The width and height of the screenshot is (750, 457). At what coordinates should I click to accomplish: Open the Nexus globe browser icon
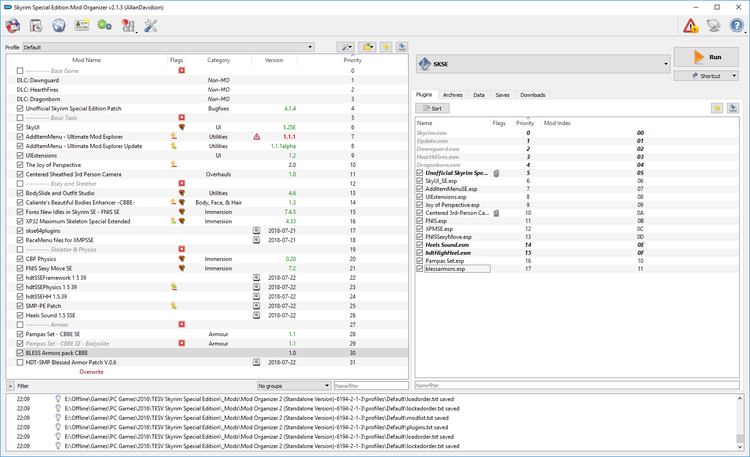pyautogui.click(x=59, y=26)
